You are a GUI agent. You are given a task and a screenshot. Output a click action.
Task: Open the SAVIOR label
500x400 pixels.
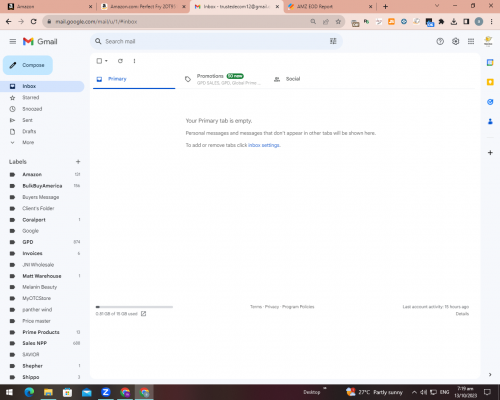pos(31,354)
